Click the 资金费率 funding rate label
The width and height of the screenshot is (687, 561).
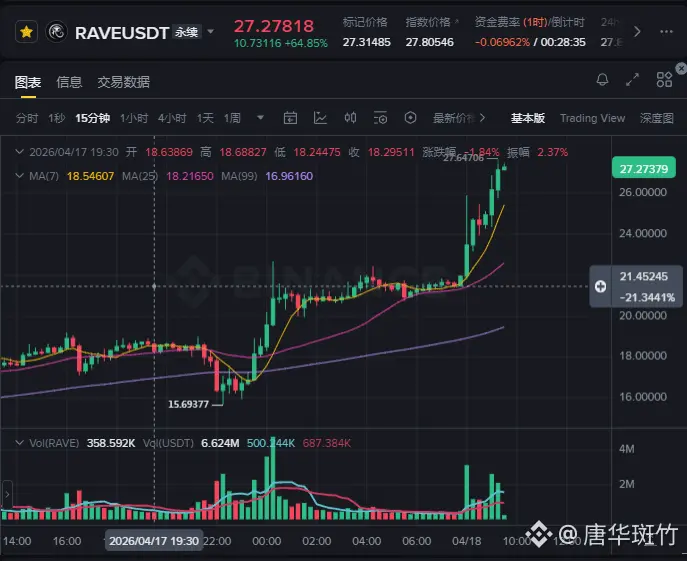click(497, 22)
